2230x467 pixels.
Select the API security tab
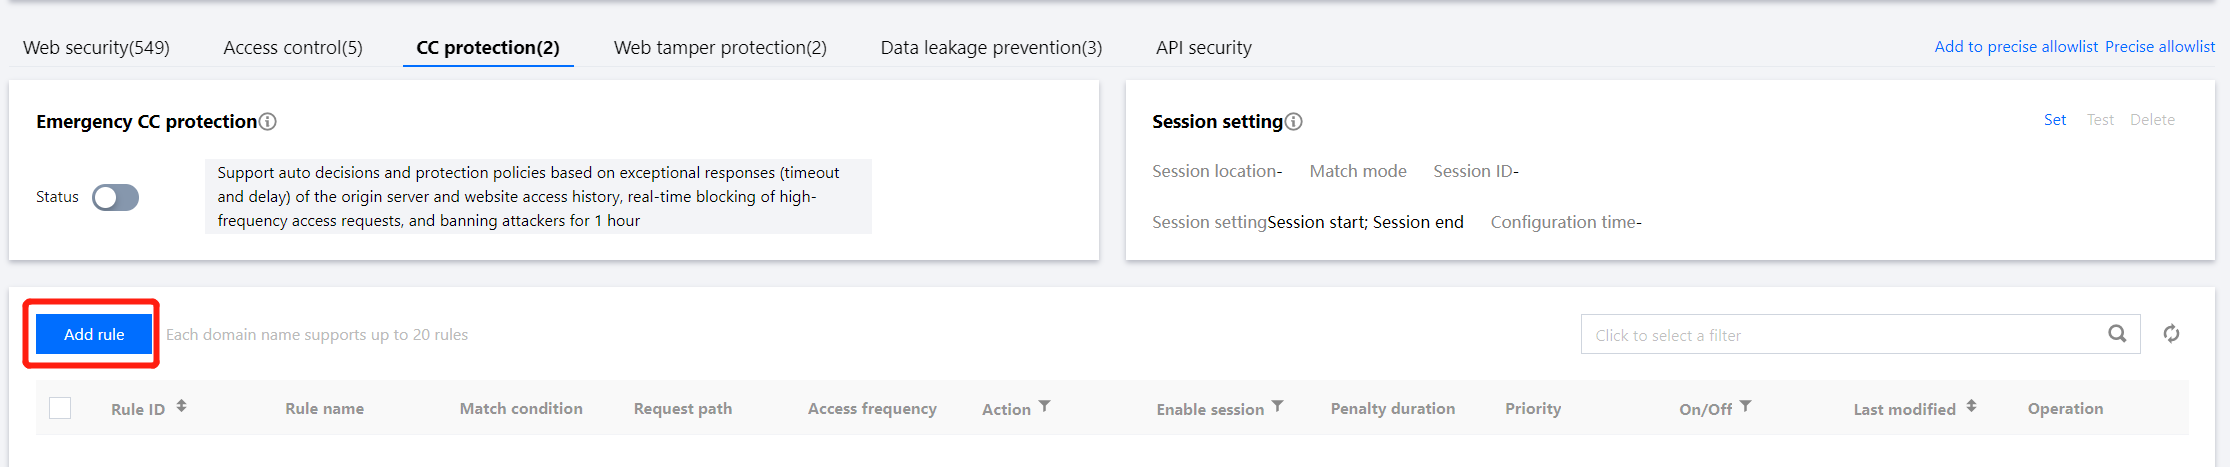[x=1203, y=48]
